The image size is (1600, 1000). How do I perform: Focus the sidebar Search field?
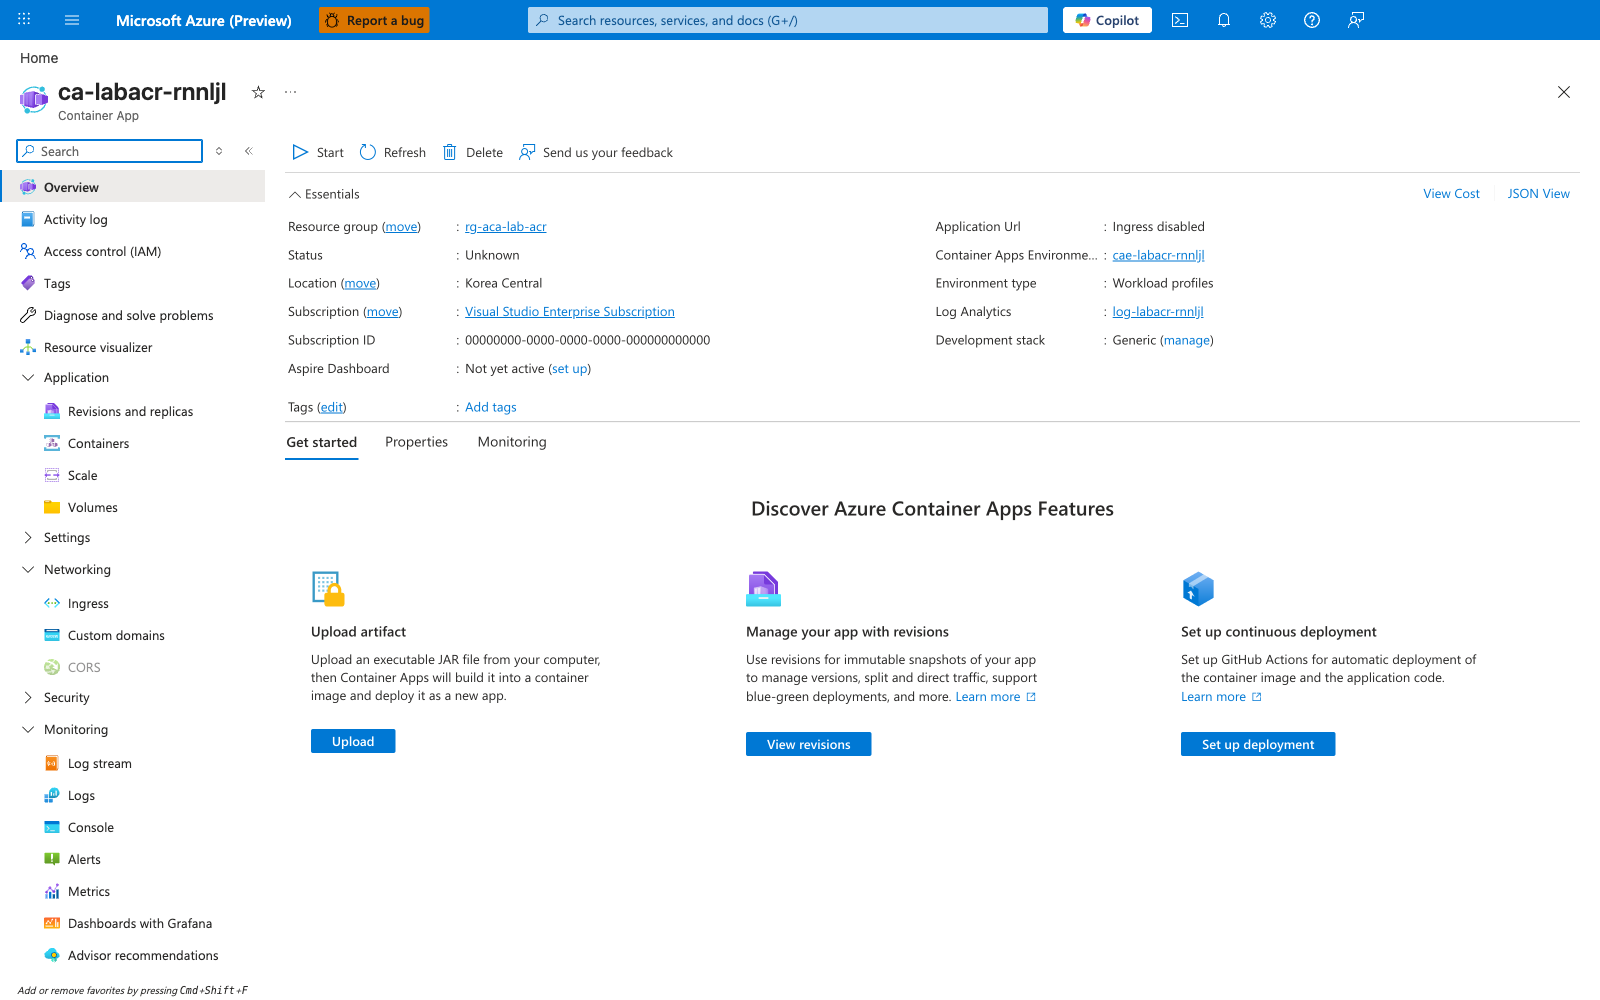point(110,151)
